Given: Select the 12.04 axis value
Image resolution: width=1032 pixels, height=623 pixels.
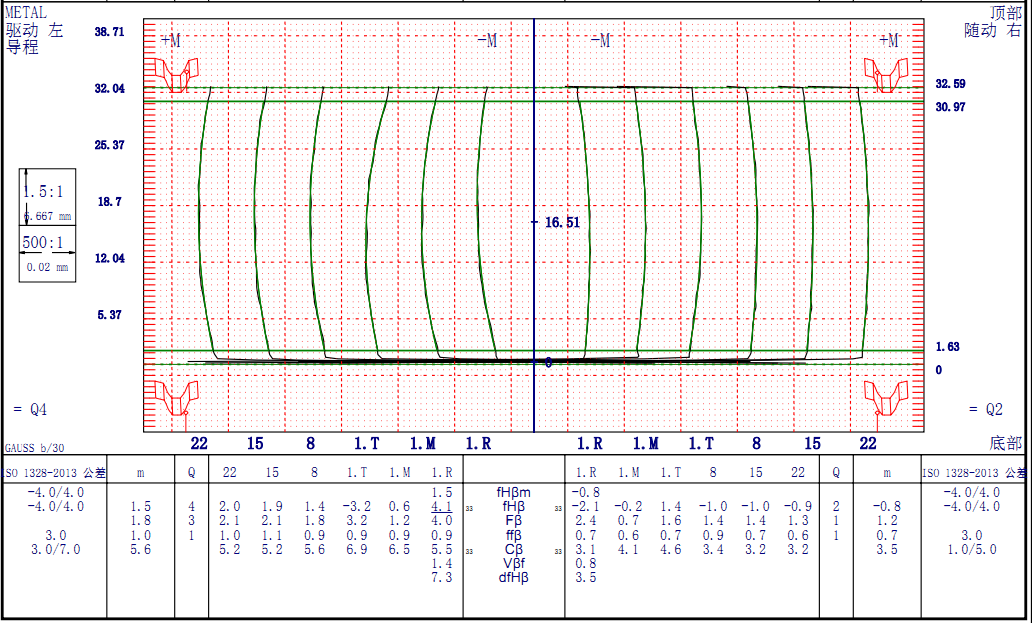Looking at the screenshot, I should (109, 259).
